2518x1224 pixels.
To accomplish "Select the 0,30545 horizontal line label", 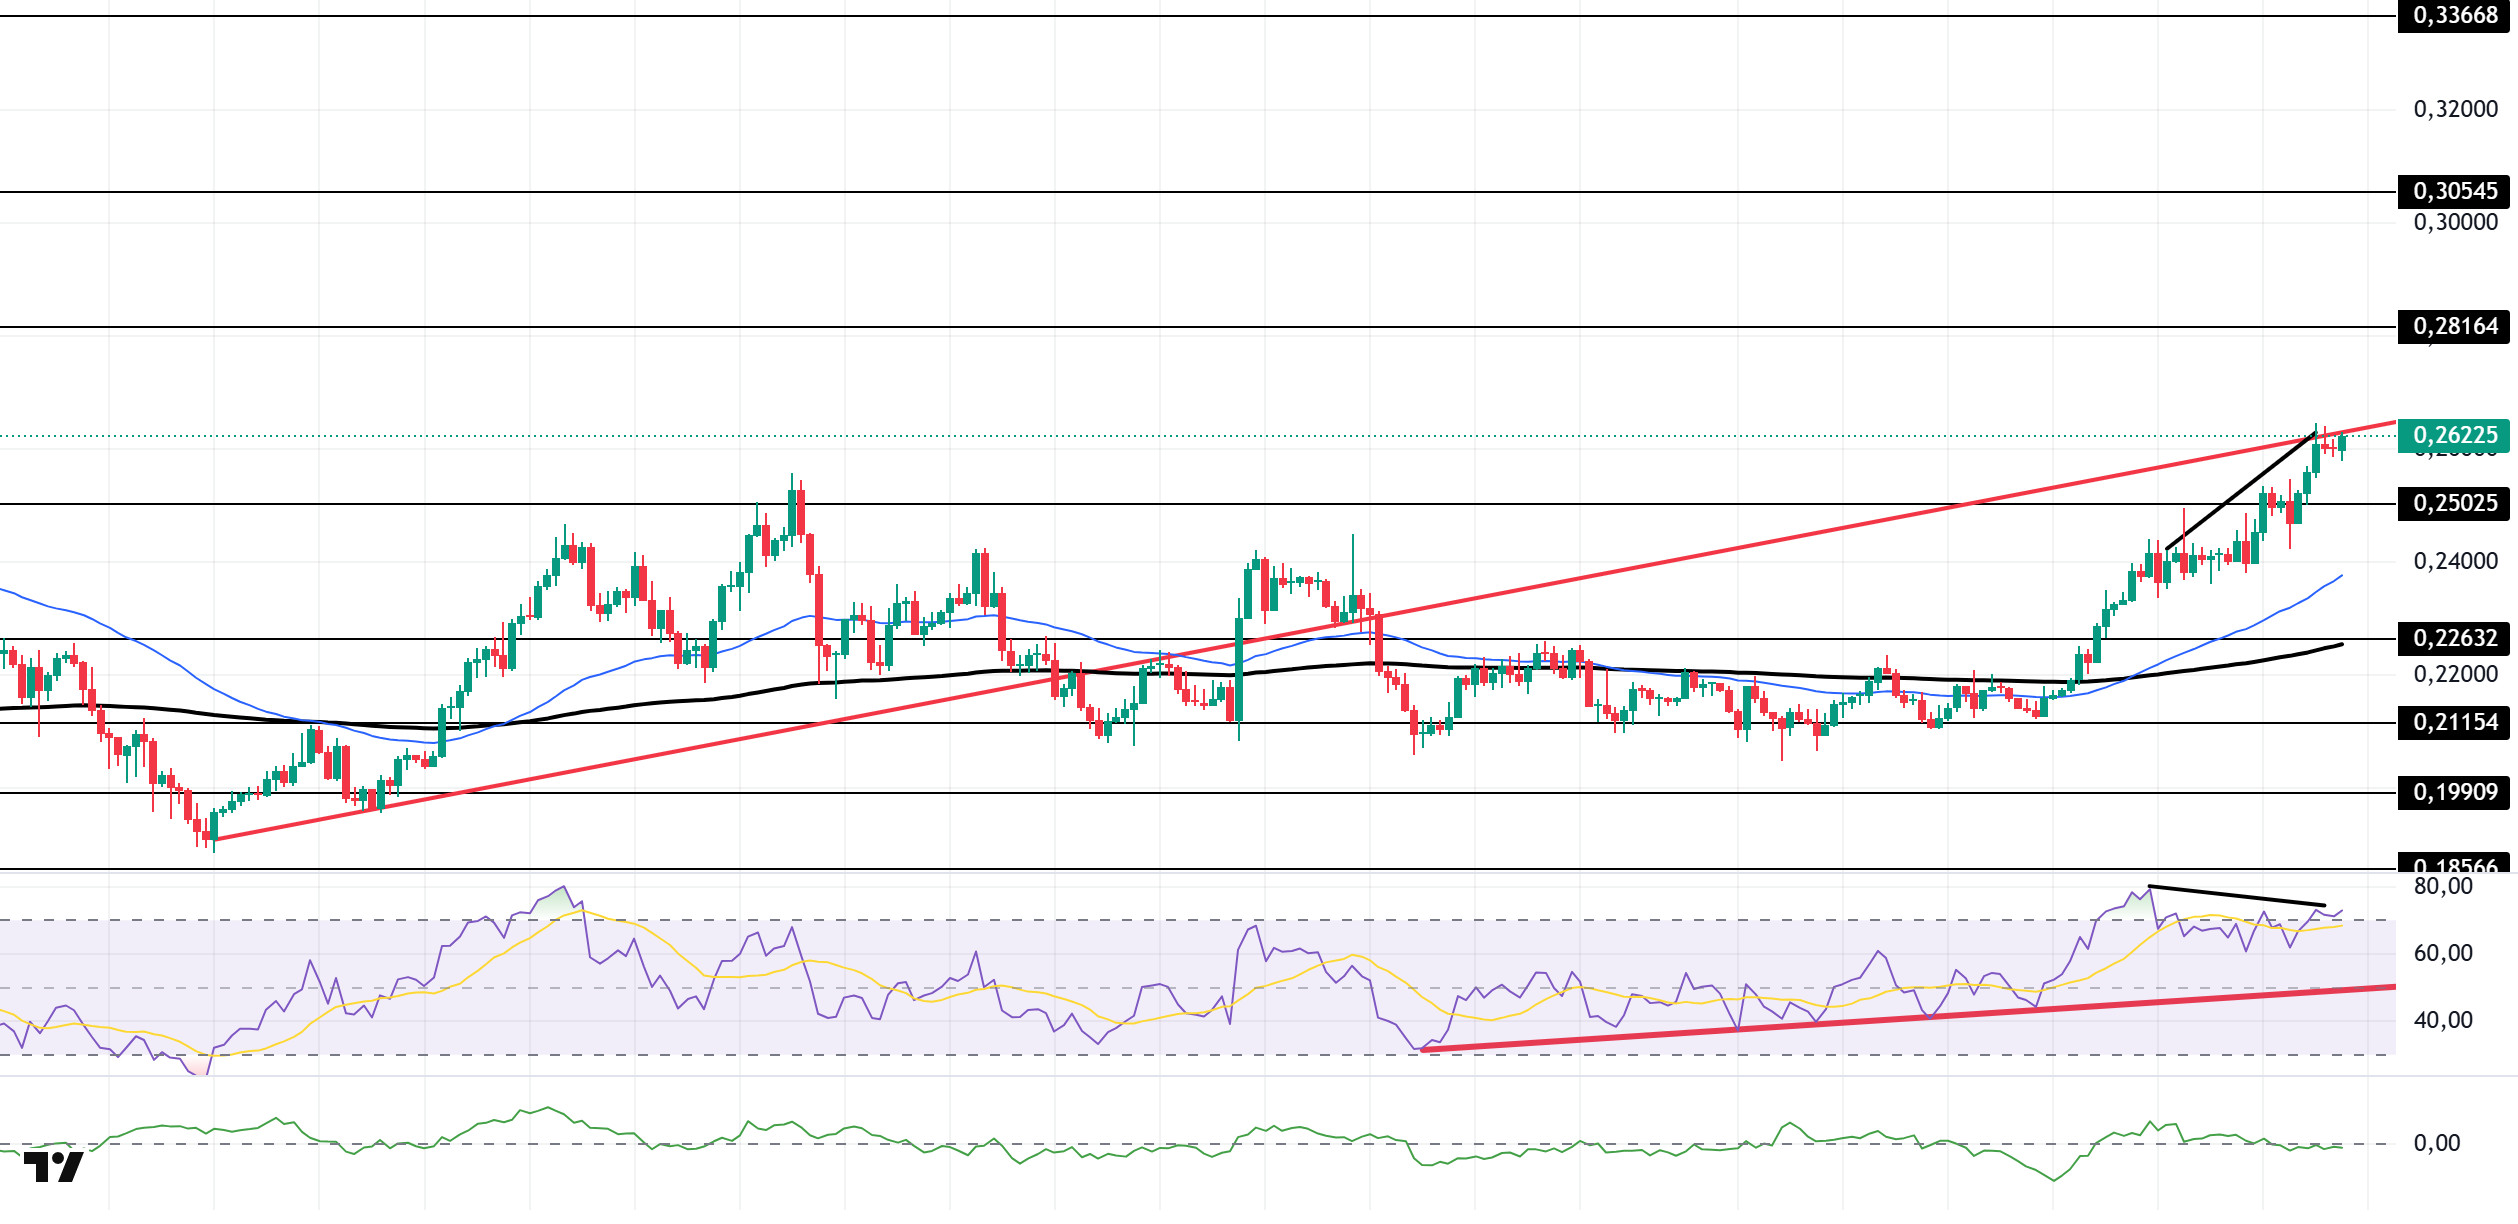I will (x=2453, y=191).
